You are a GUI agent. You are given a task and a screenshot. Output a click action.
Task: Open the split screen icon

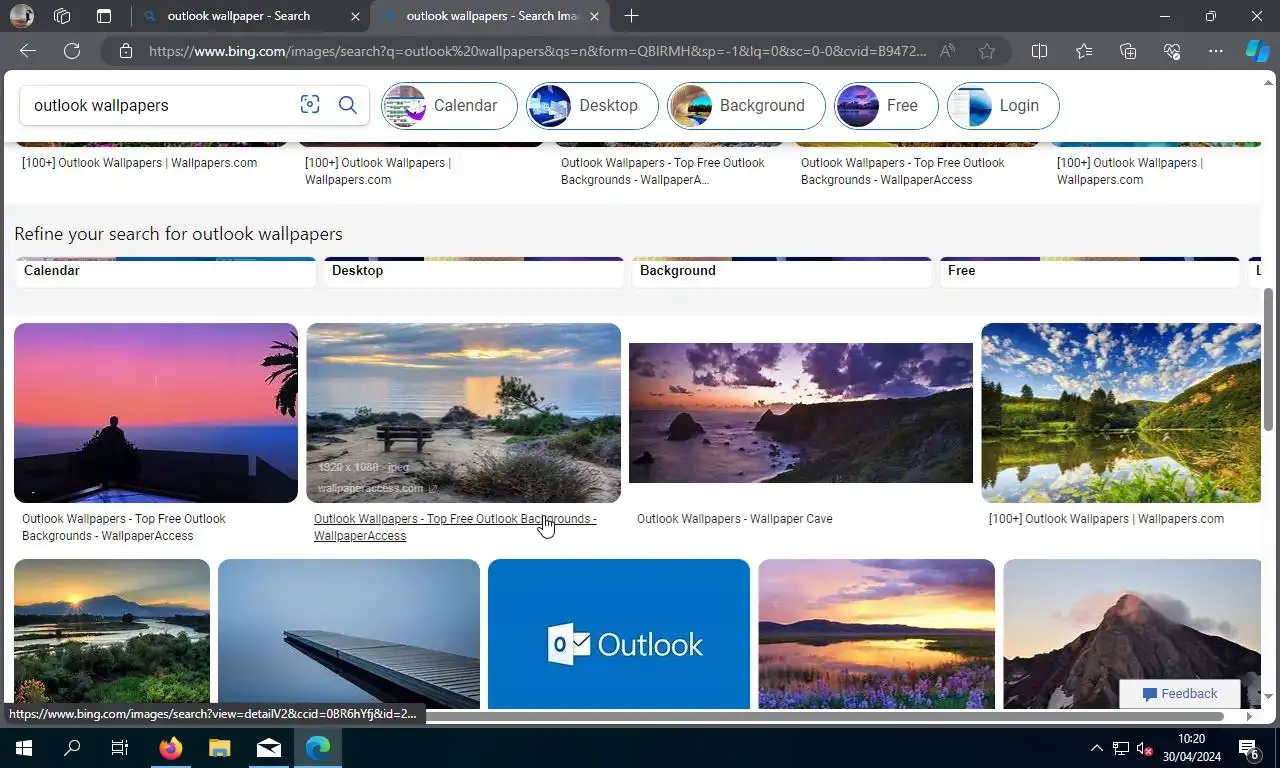[x=1039, y=51]
